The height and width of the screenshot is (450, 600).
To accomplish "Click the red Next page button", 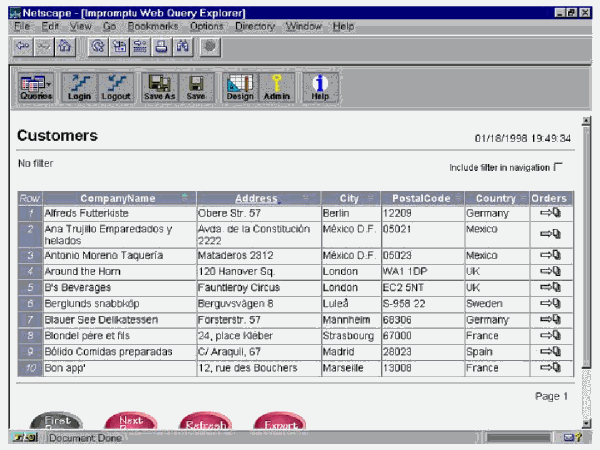I will pos(131,421).
